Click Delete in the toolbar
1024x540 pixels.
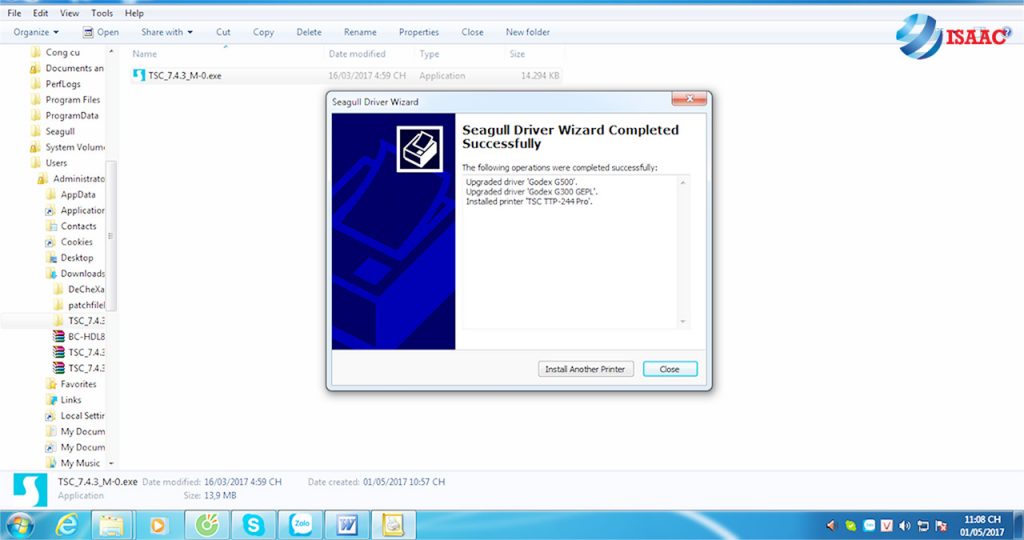pyautogui.click(x=309, y=32)
